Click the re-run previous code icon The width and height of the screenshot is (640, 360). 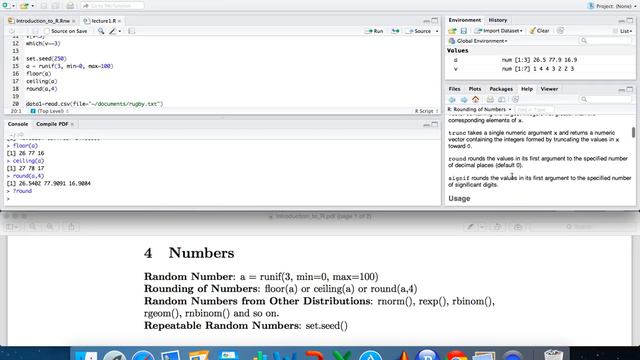pos(395,31)
